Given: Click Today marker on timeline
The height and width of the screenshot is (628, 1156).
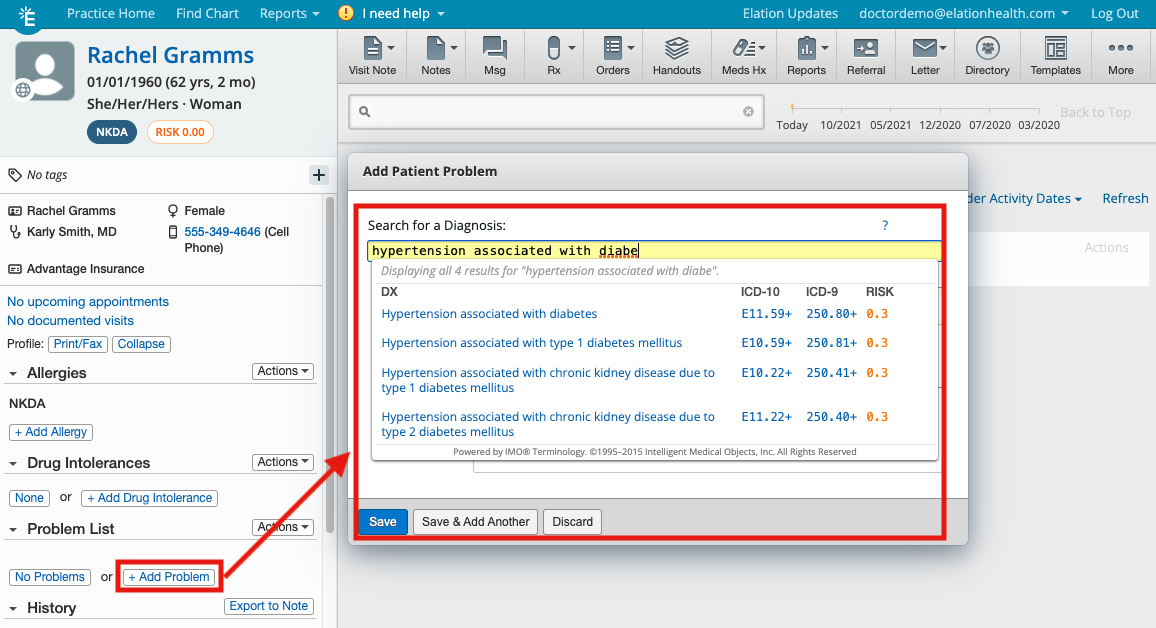Looking at the screenshot, I should point(792,125).
